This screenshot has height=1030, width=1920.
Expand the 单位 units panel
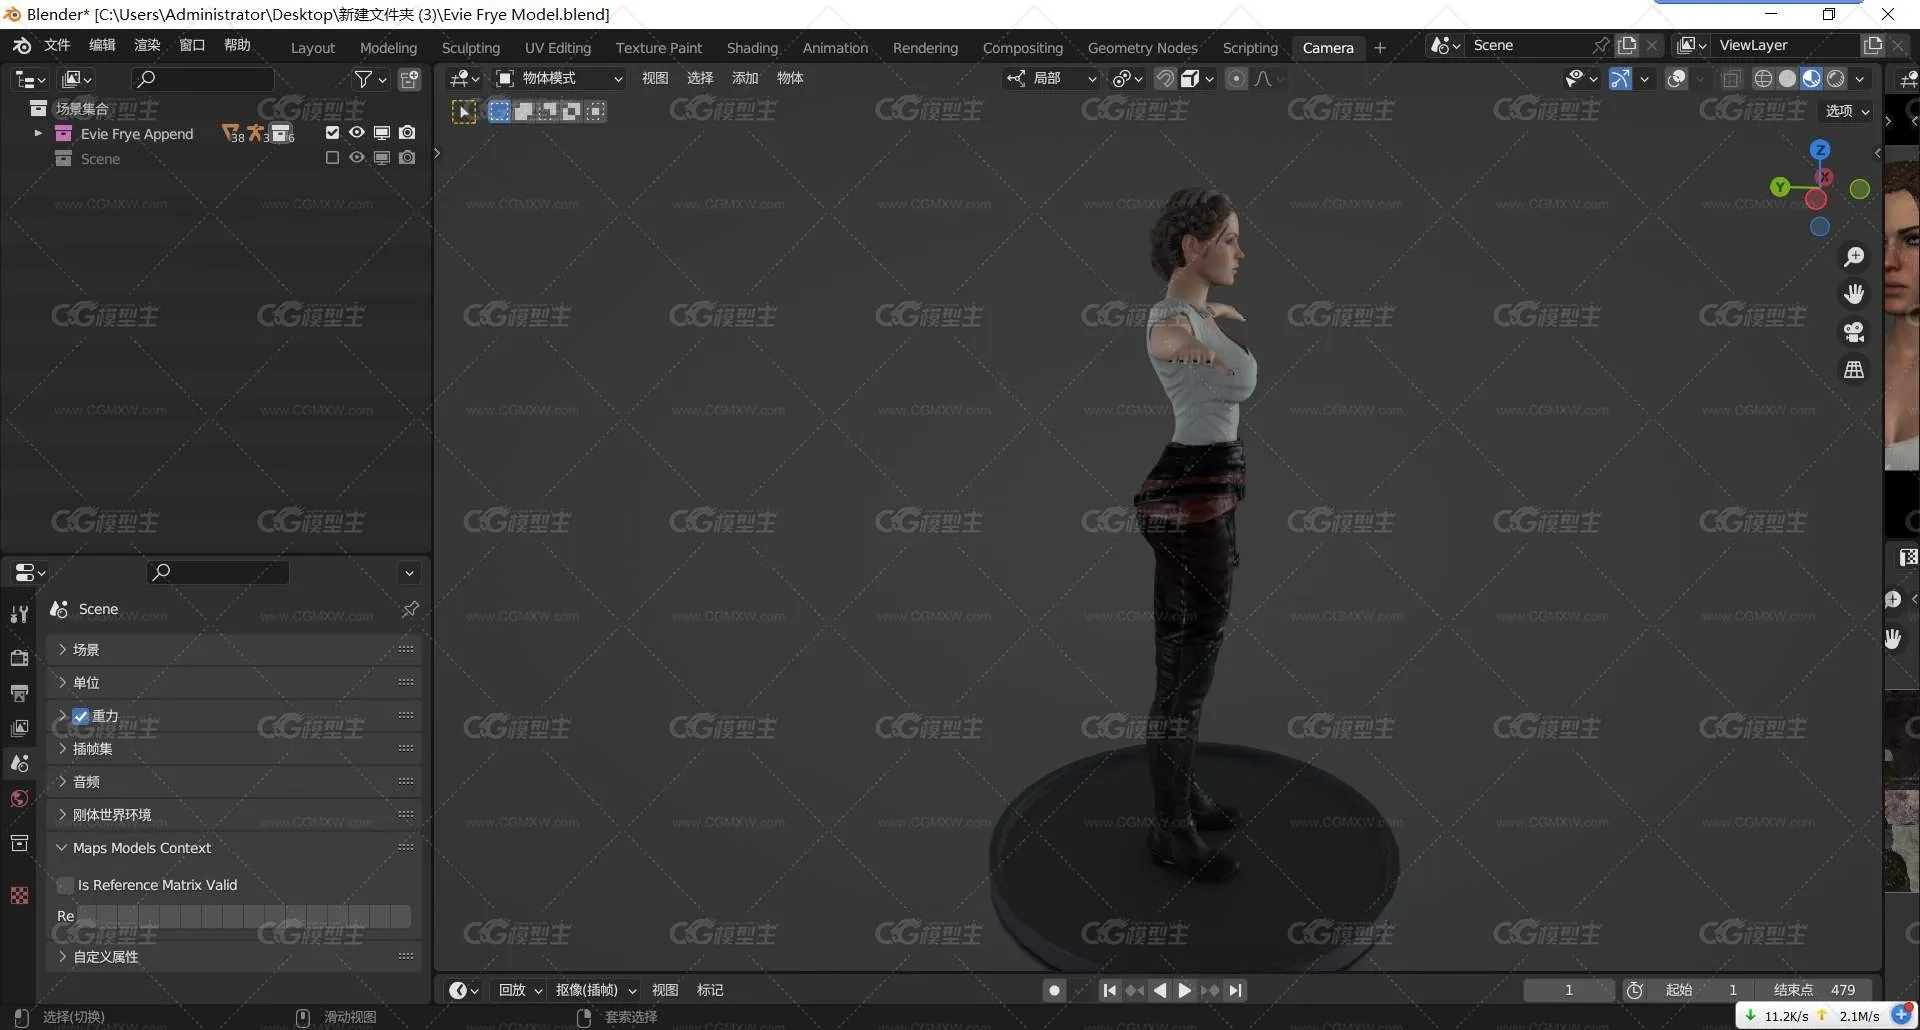(x=233, y=682)
